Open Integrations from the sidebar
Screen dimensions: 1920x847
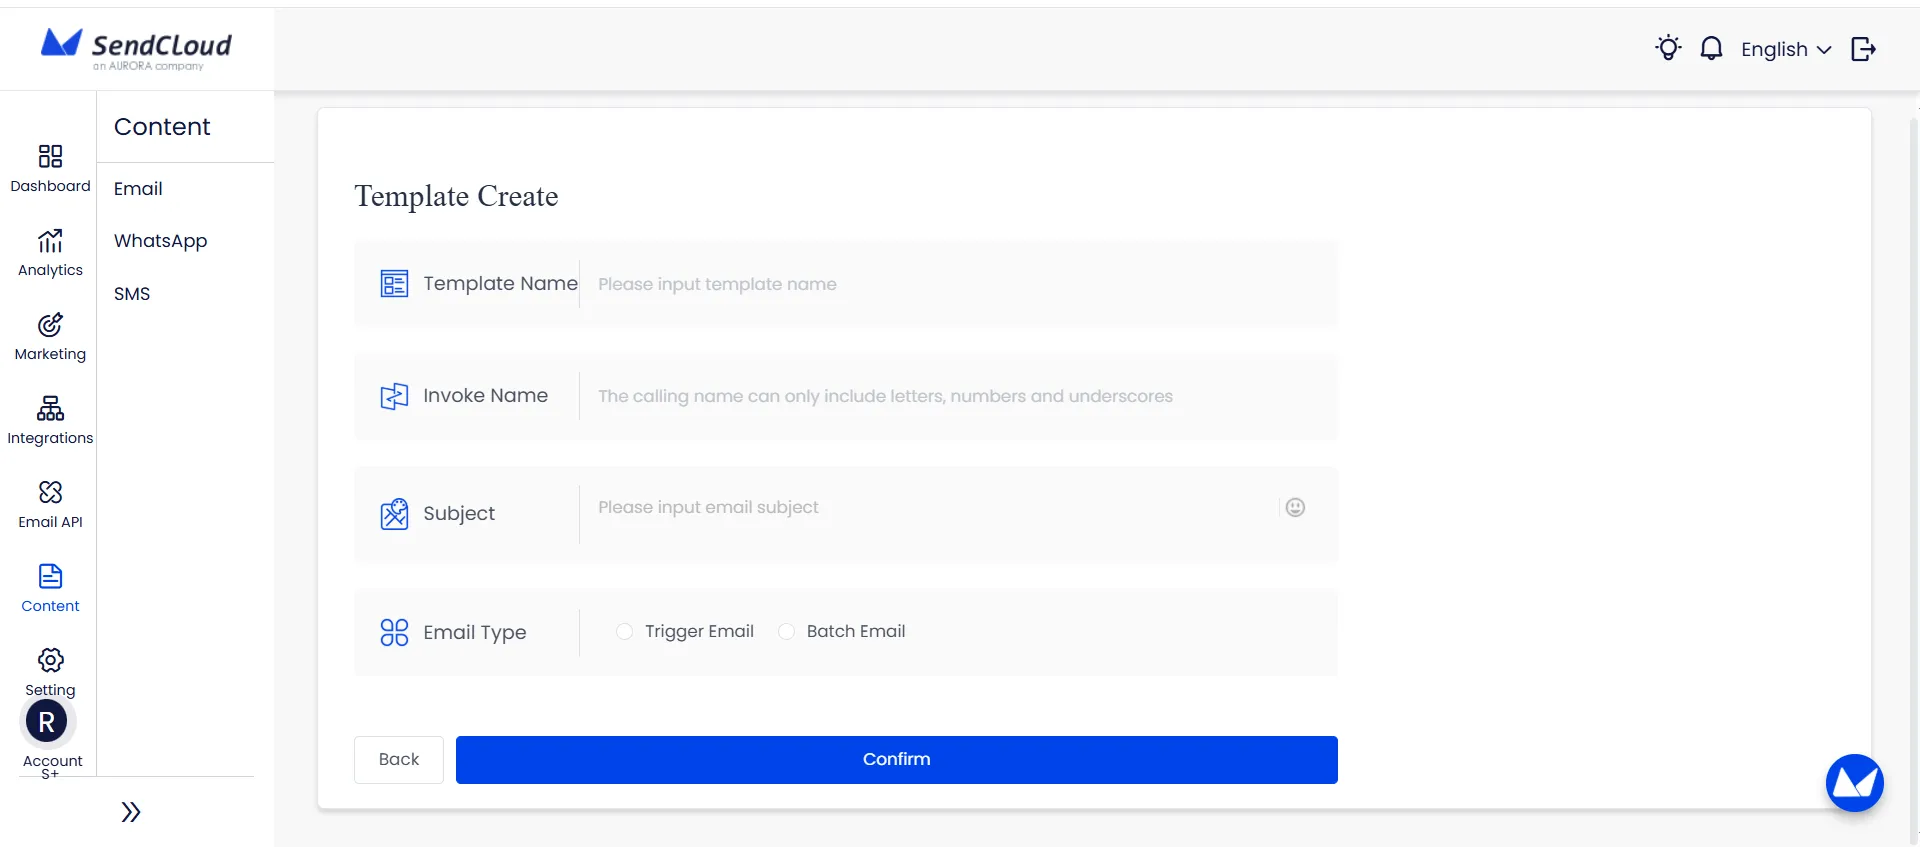(x=50, y=409)
